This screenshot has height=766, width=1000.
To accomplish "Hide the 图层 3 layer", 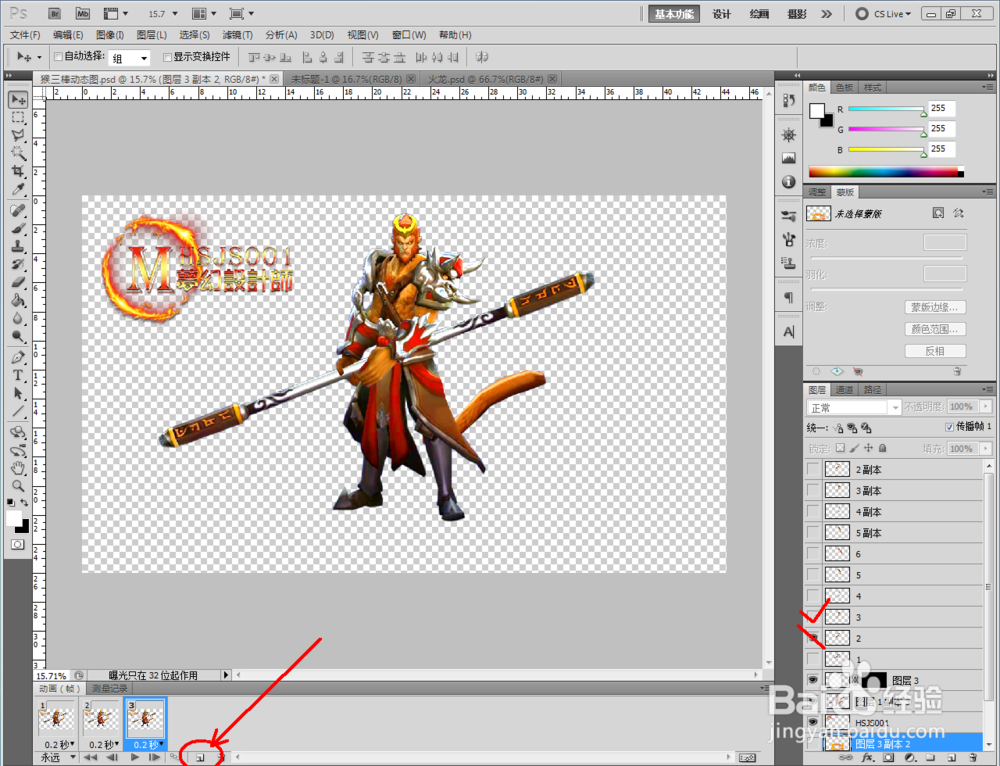I will point(812,680).
